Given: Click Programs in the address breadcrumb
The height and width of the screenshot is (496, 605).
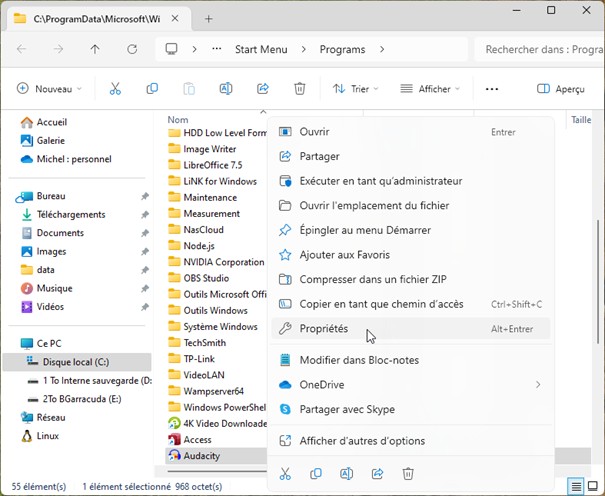Looking at the screenshot, I should pos(342,49).
